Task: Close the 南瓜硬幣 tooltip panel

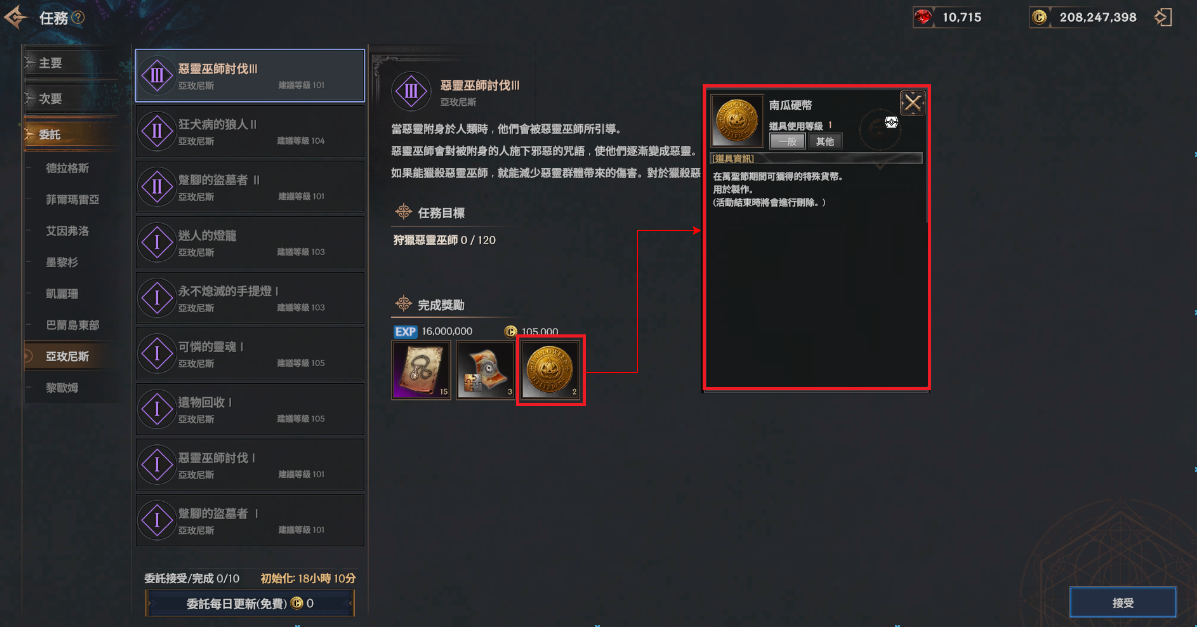Action: point(912,103)
